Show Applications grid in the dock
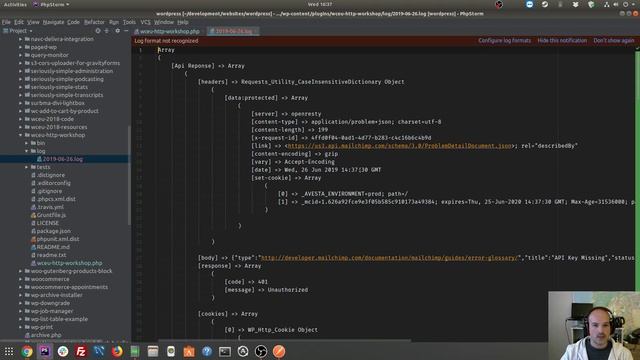 (x=9, y=351)
